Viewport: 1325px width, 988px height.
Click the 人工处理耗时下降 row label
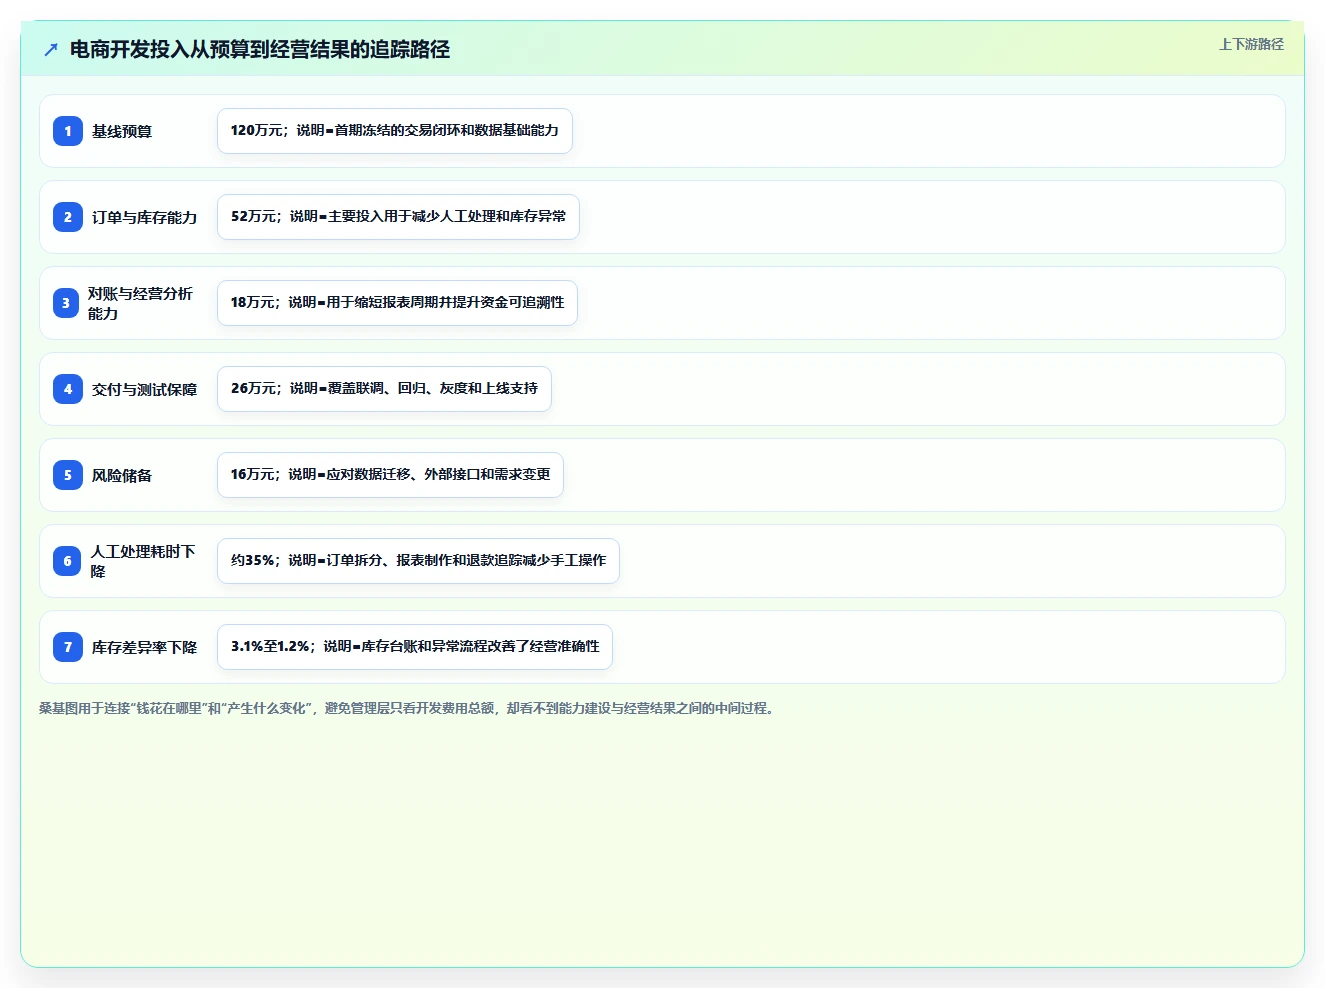(x=143, y=561)
